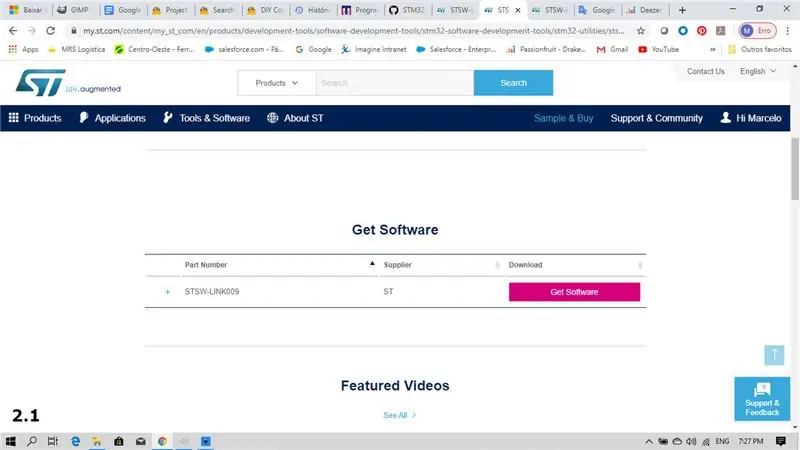Image resolution: width=800 pixels, height=450 pixels.
Task: Open Support & Feedback widget
Action: (762, 399)
